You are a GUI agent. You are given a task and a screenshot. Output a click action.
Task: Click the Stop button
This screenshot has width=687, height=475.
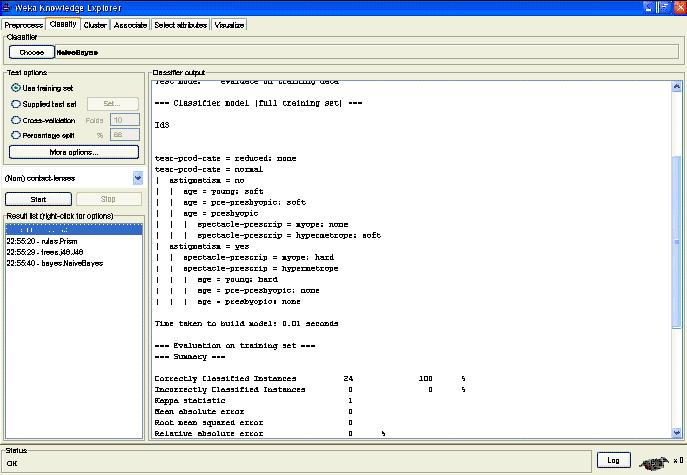[108, 199]
